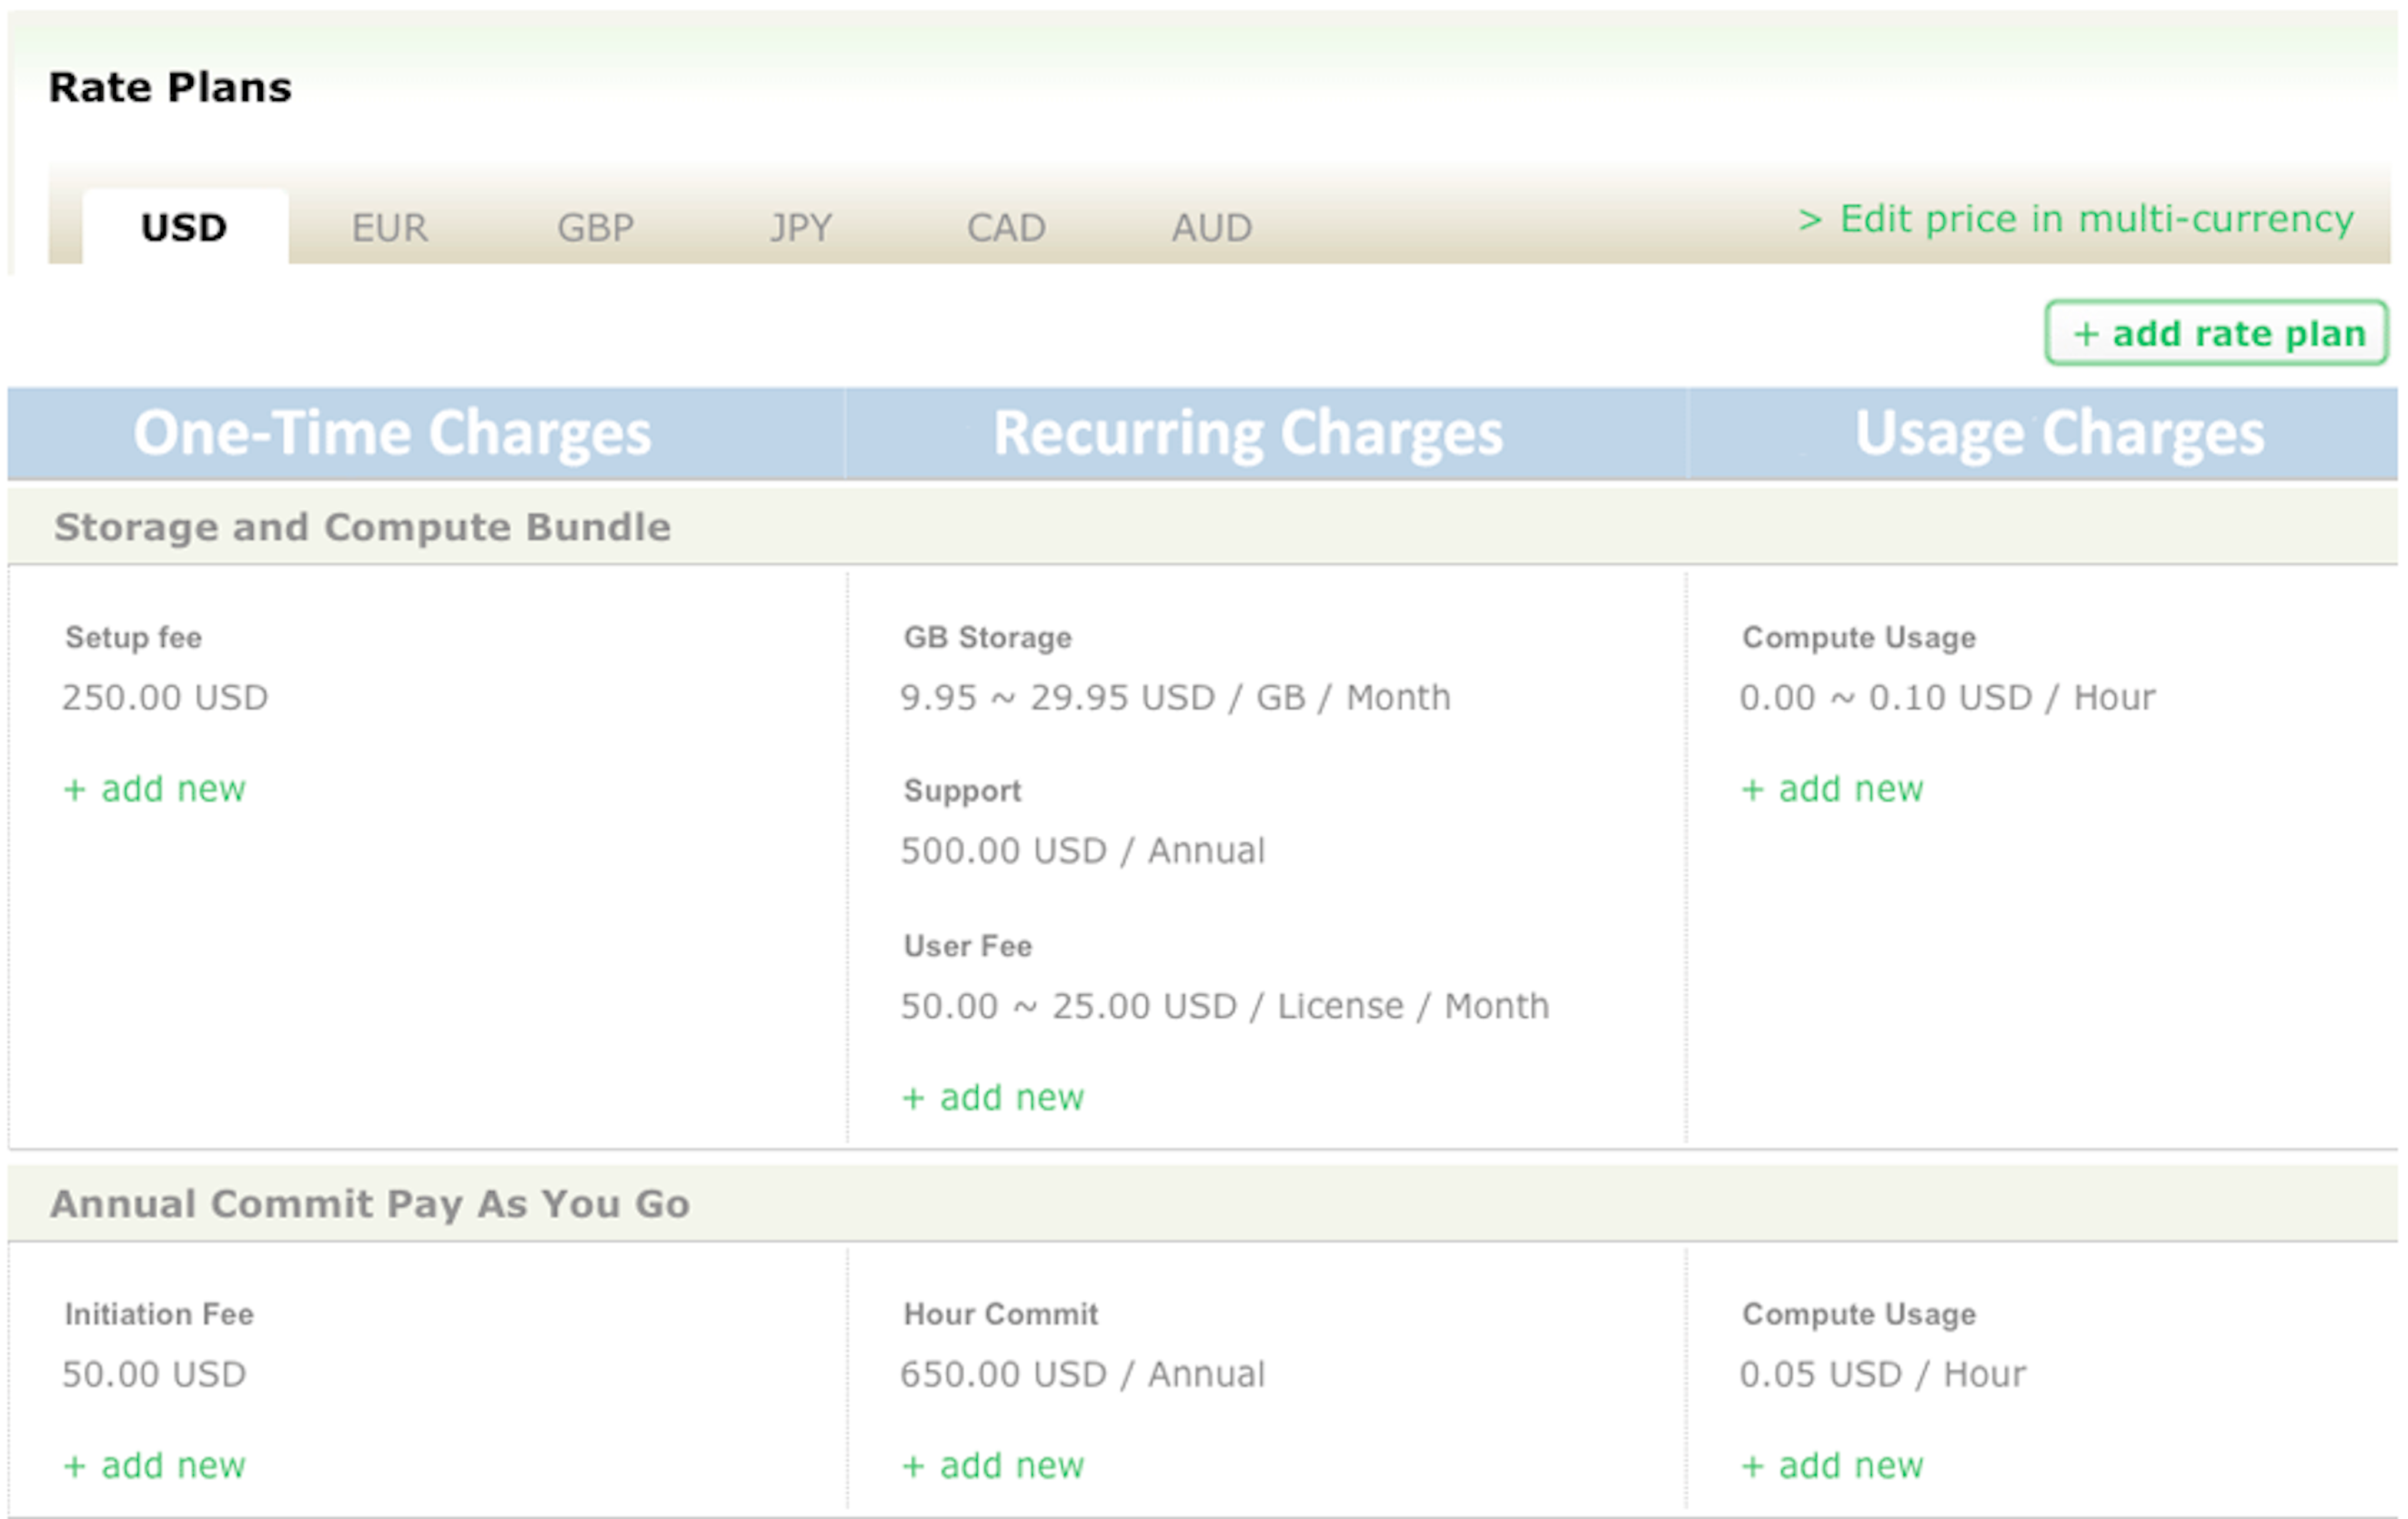2408x1519 pixels.
Task: Switch to the JPY currency tab
Action: 800,227
